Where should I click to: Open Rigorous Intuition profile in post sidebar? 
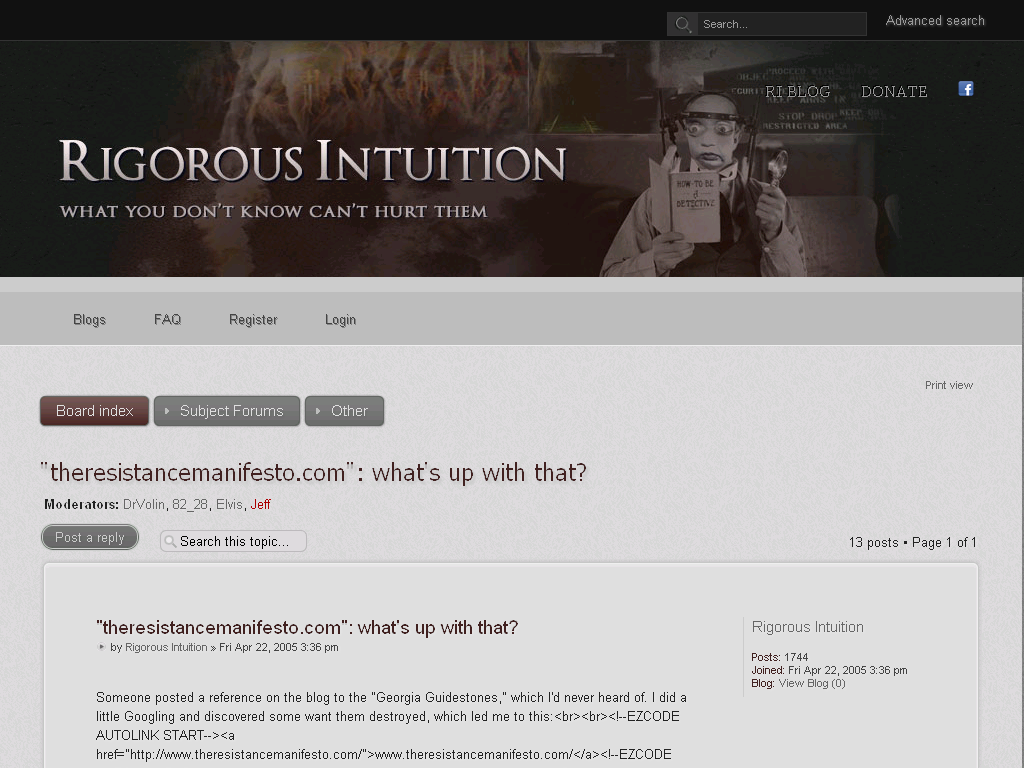pos(807,627)
